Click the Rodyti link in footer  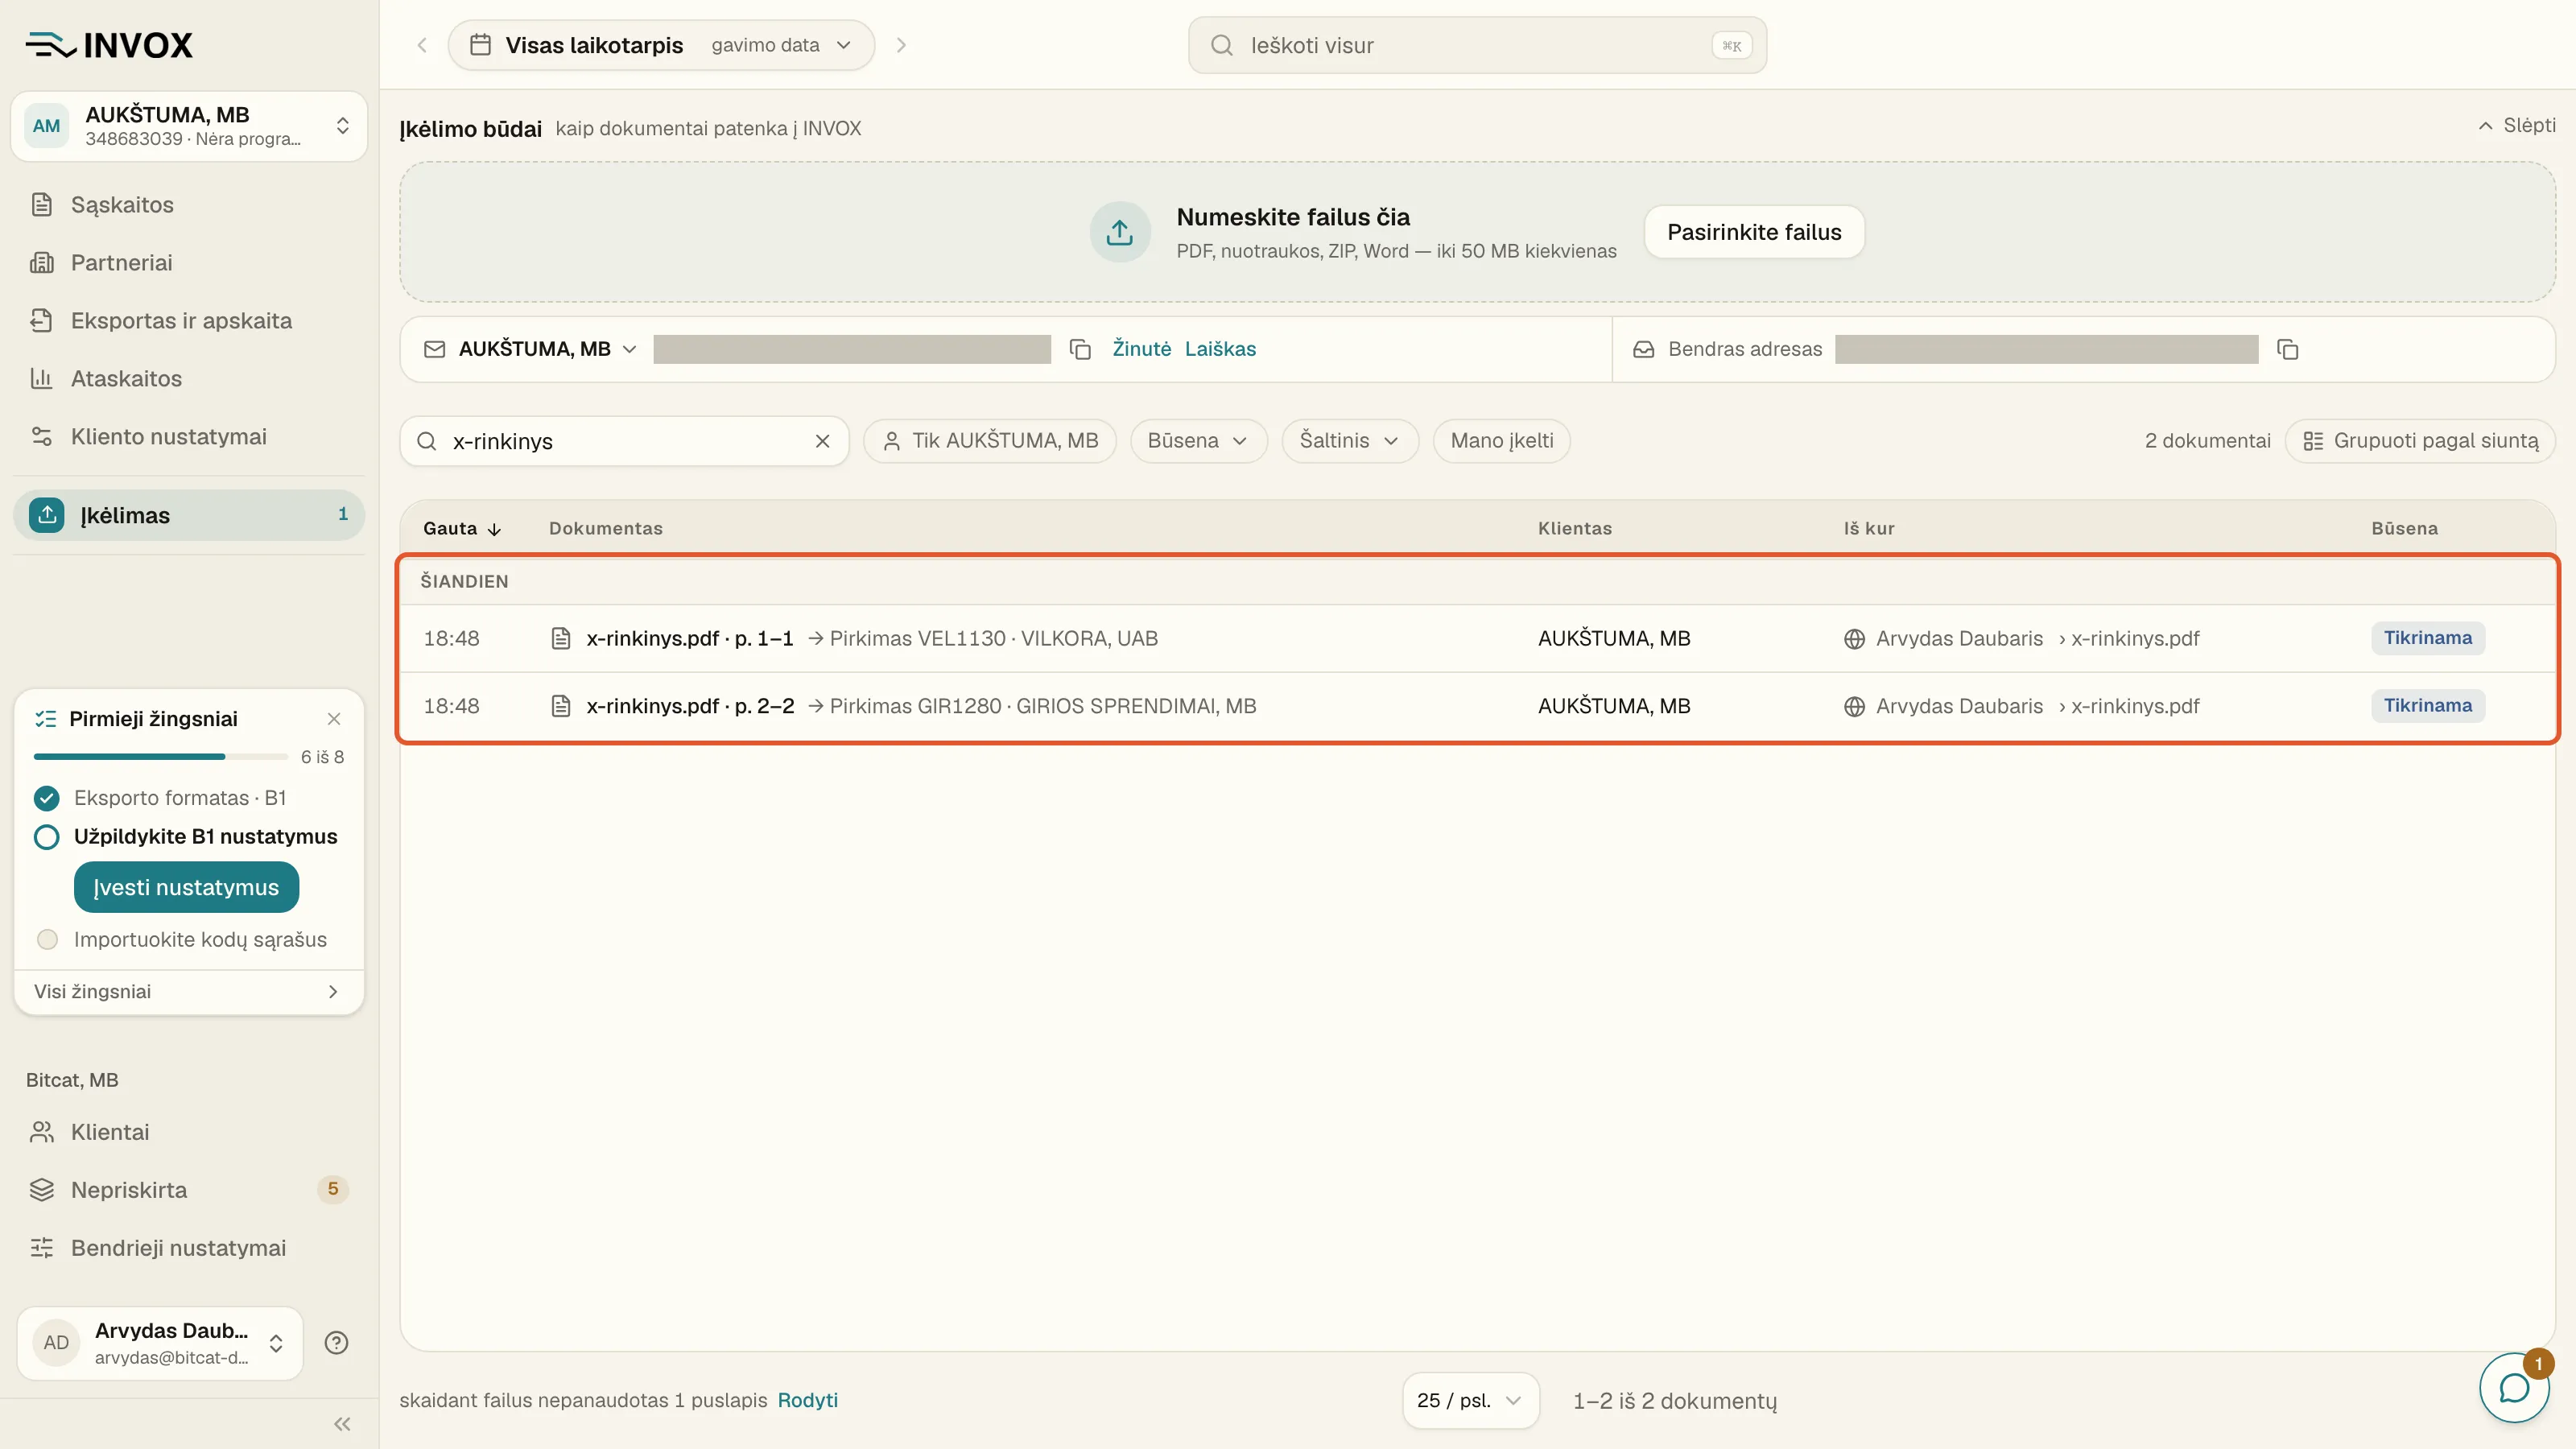click(807, 1400)
